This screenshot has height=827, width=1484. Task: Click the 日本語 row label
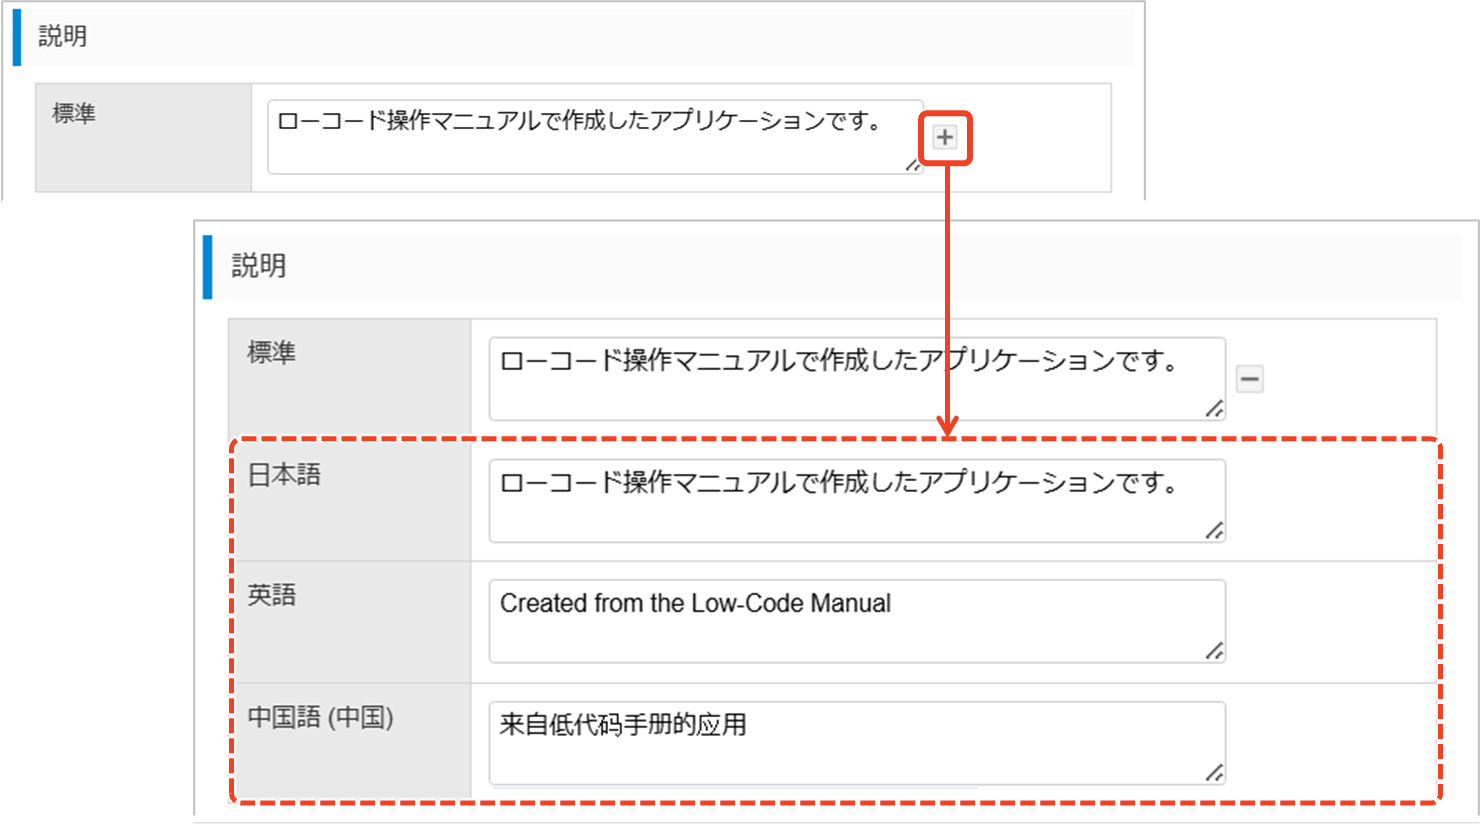coord(284,475)
